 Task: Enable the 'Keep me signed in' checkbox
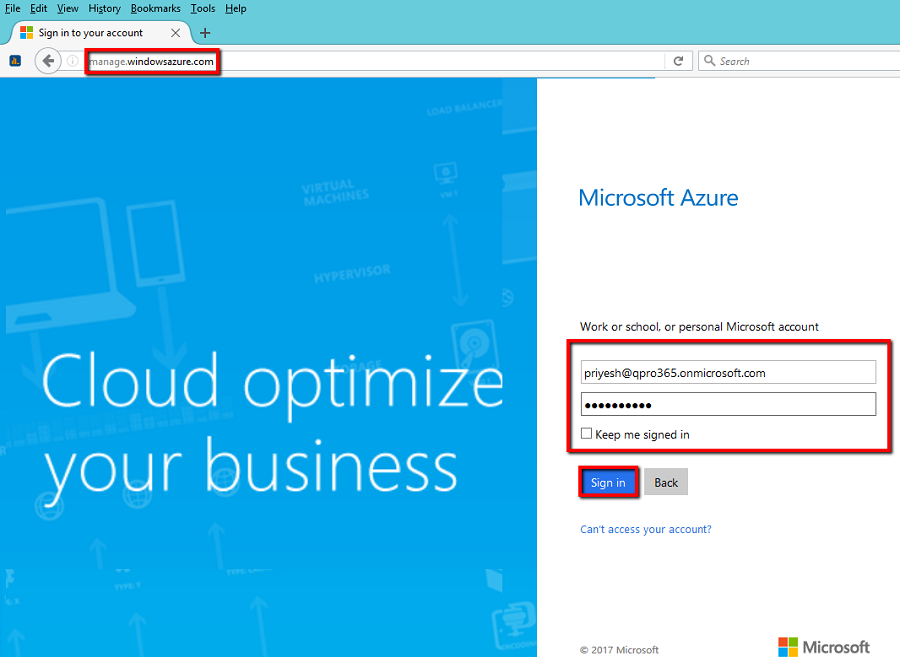point(586,434)
